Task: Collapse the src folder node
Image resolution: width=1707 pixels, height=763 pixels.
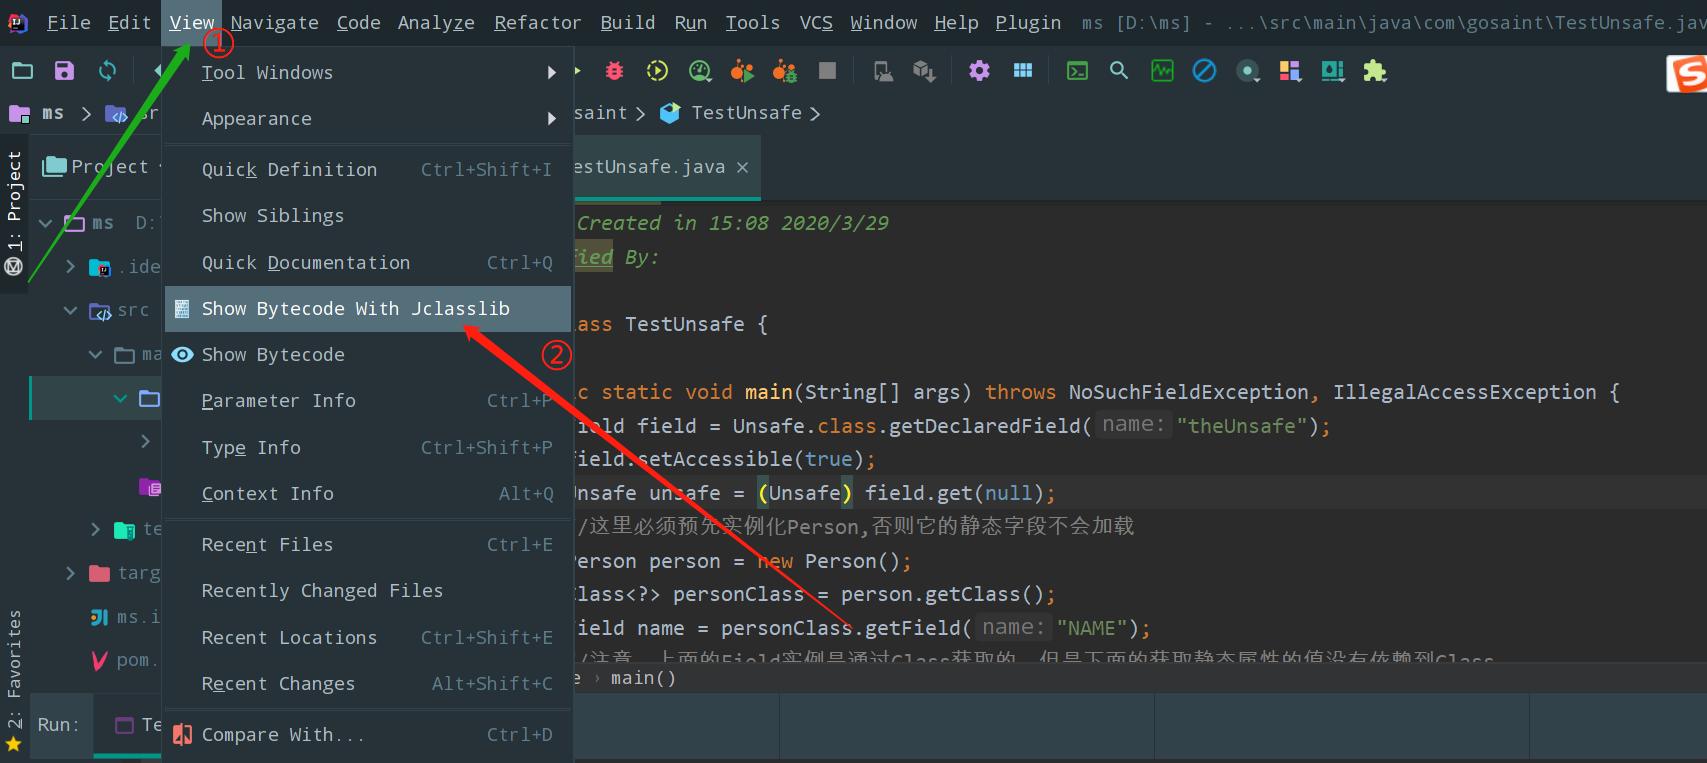Action: (70, 310)
